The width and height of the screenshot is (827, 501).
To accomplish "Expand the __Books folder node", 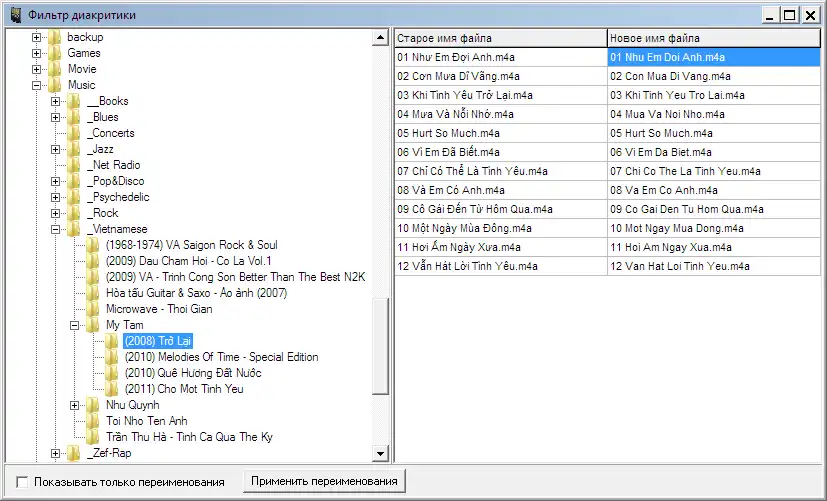I will click(55, 101).
